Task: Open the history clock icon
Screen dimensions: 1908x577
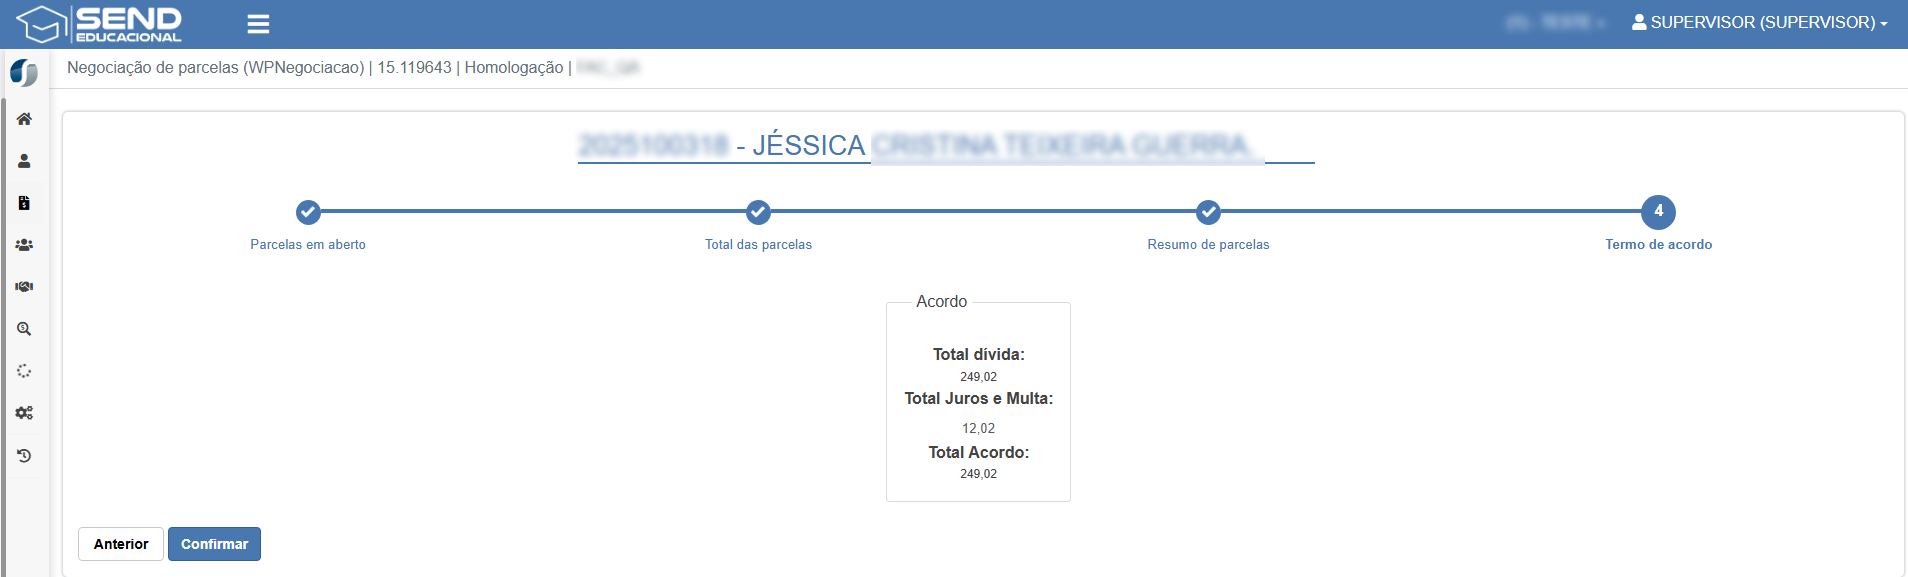Action: [24, 456]
